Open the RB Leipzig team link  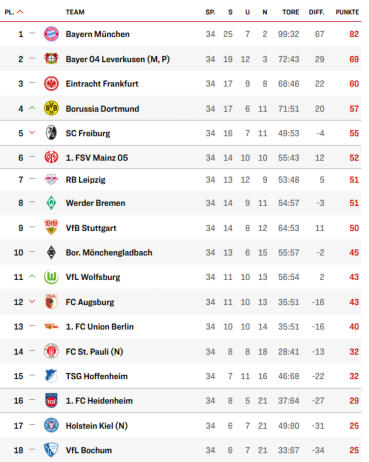point(85,180)
